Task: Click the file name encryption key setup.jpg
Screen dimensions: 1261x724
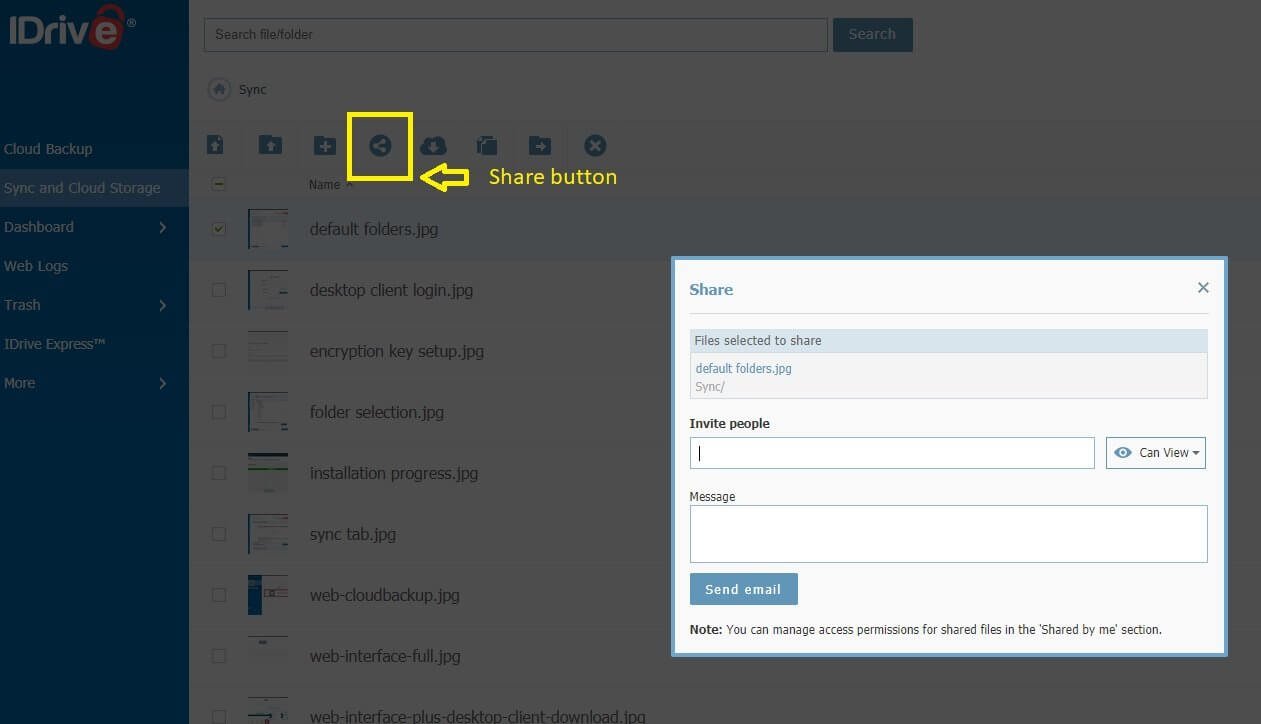Action: tap(397, 351)
